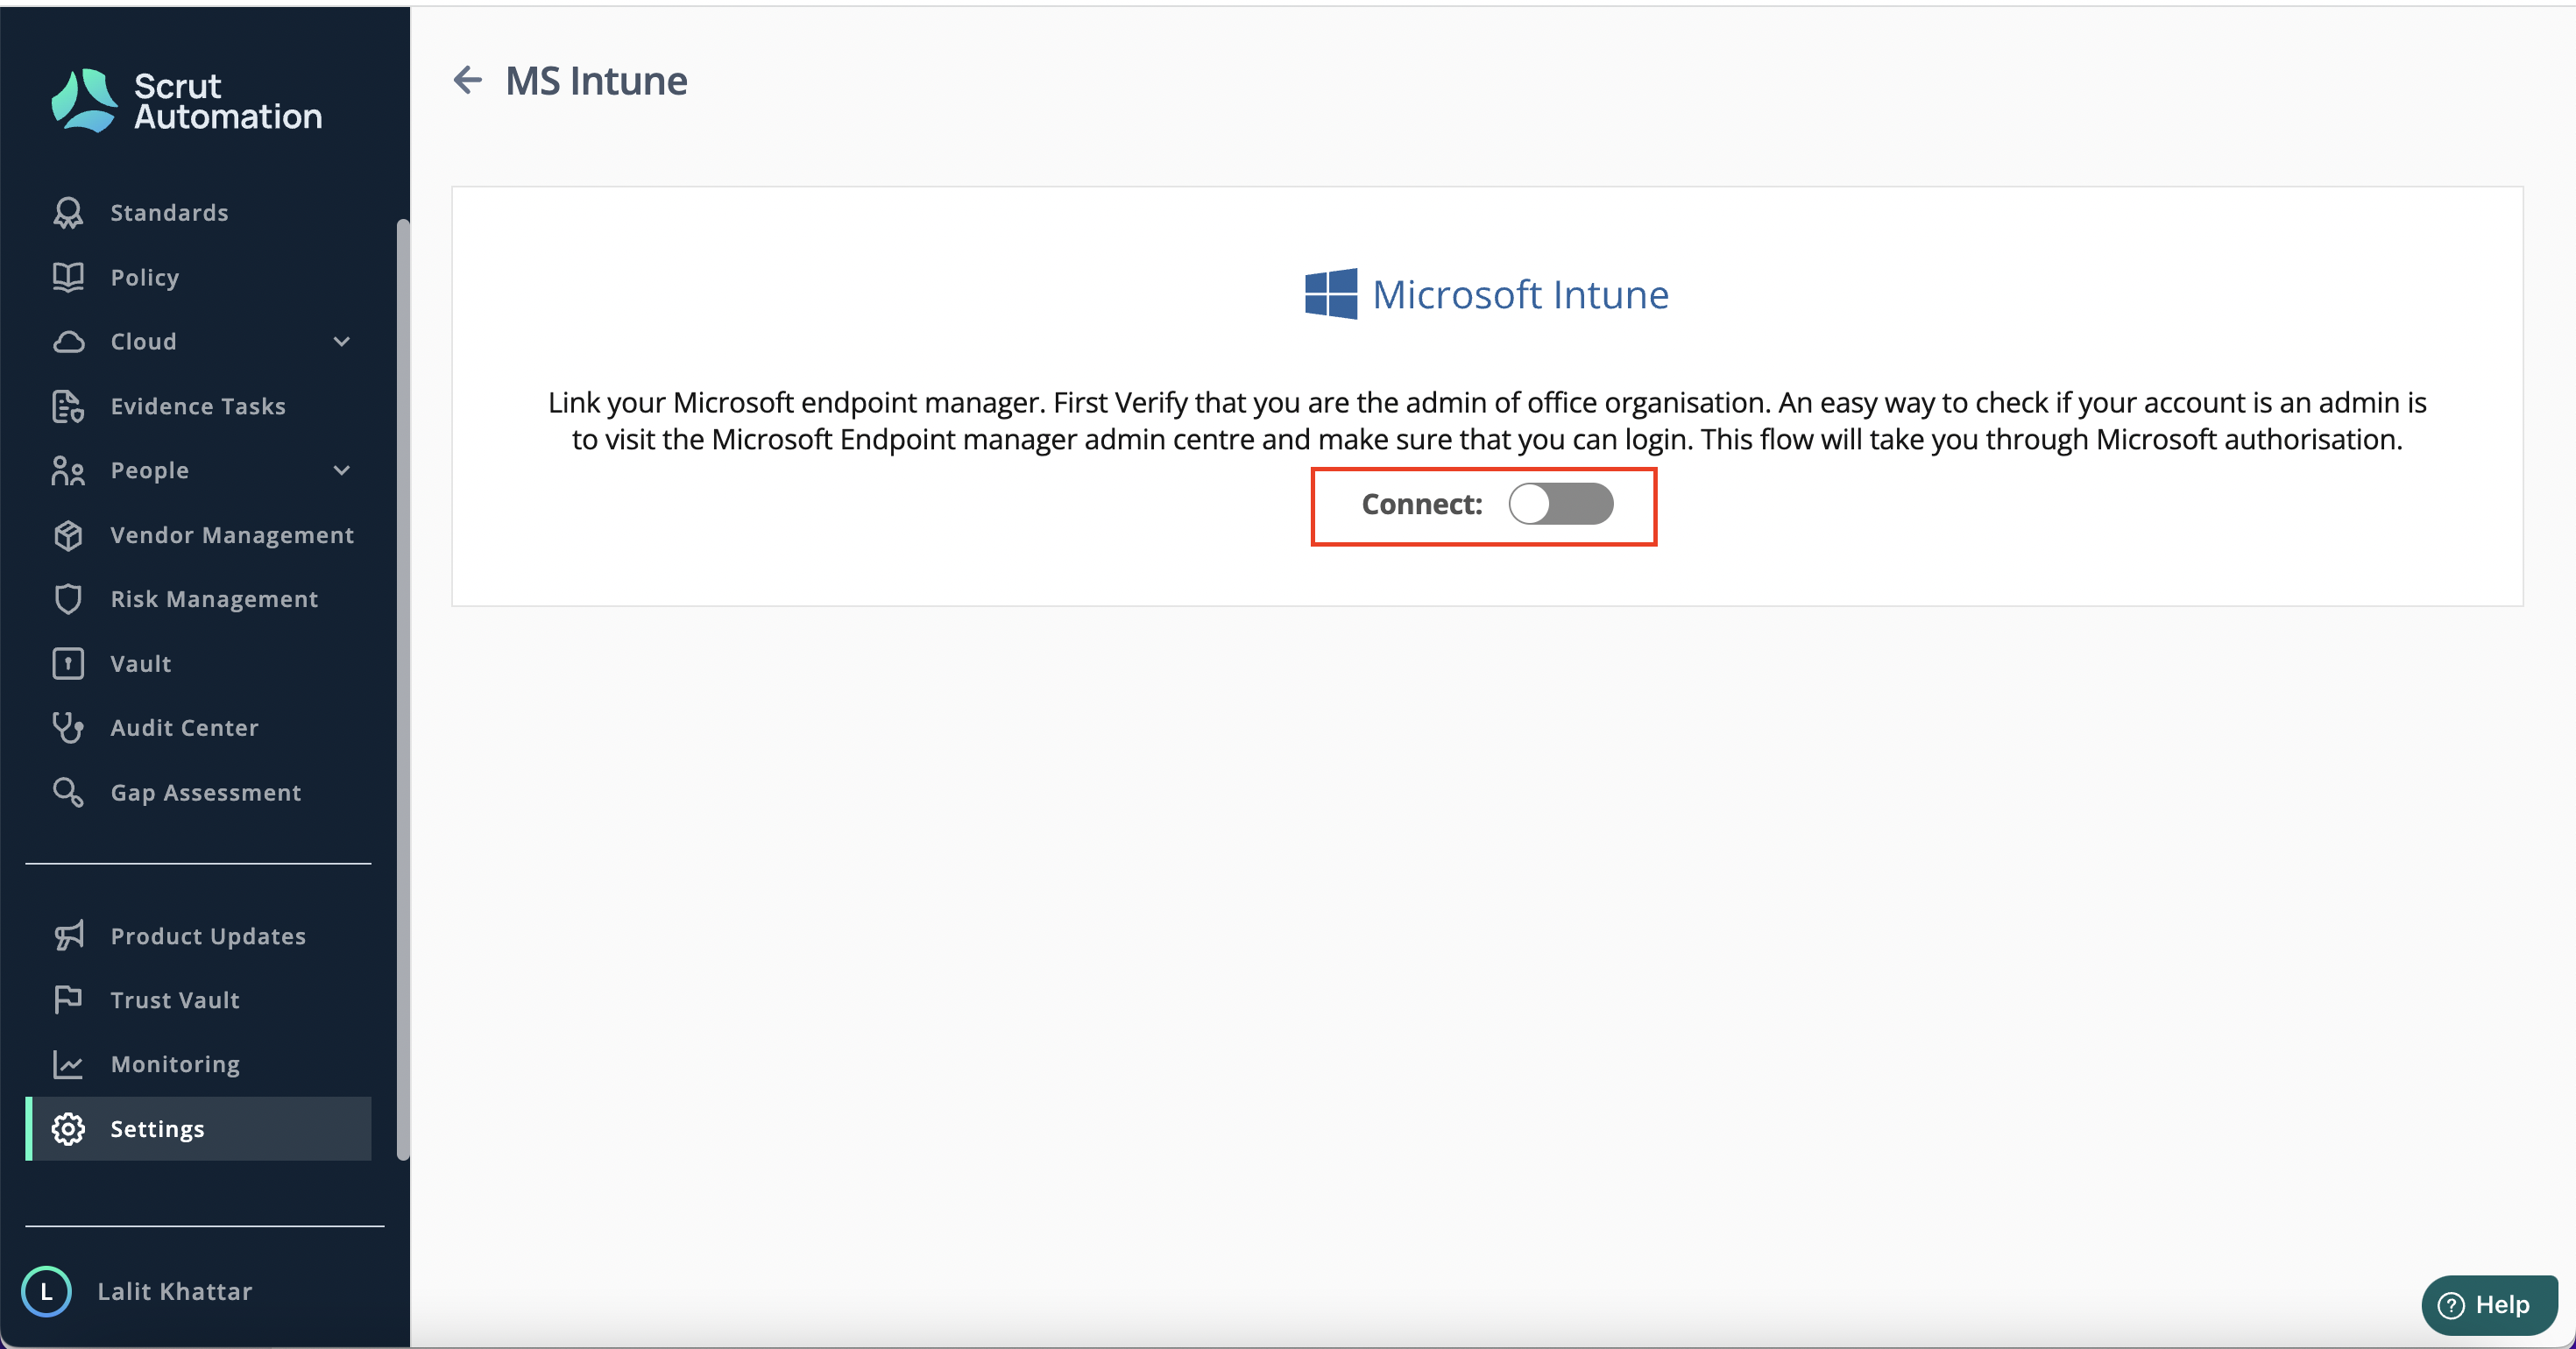Viewport: 2576px width, 1349px height.
Task: Click the Standards ribbon badge icon
Action: point(68,212)
